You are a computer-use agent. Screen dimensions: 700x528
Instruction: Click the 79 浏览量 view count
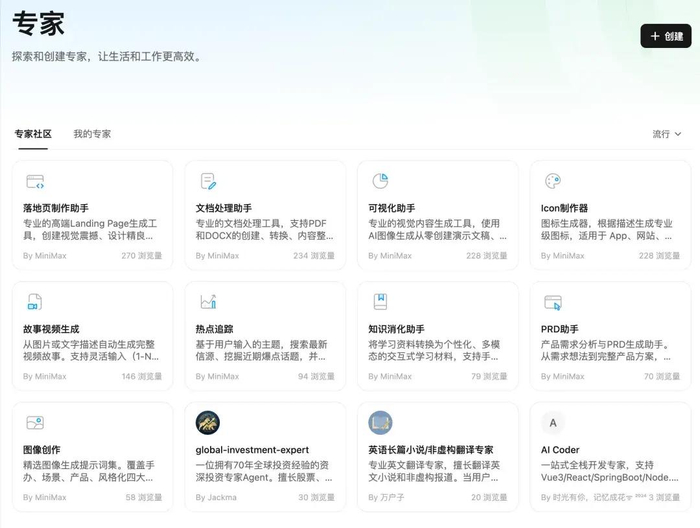click(x=489, y=376)
